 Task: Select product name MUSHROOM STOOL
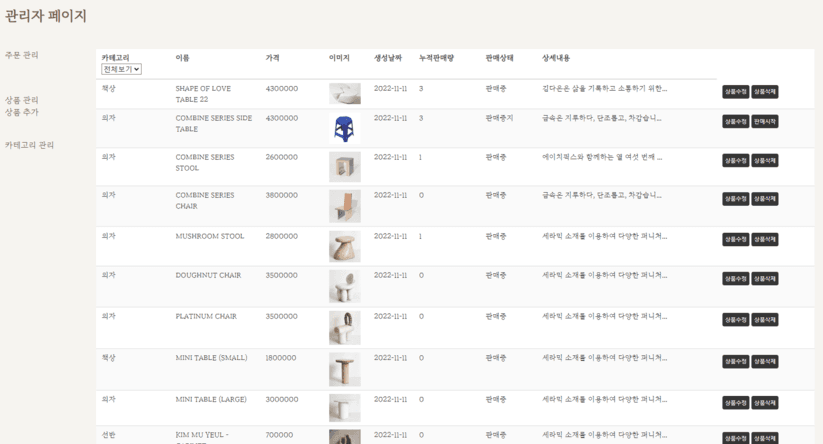pyautogui.click(x=210, y=236)
